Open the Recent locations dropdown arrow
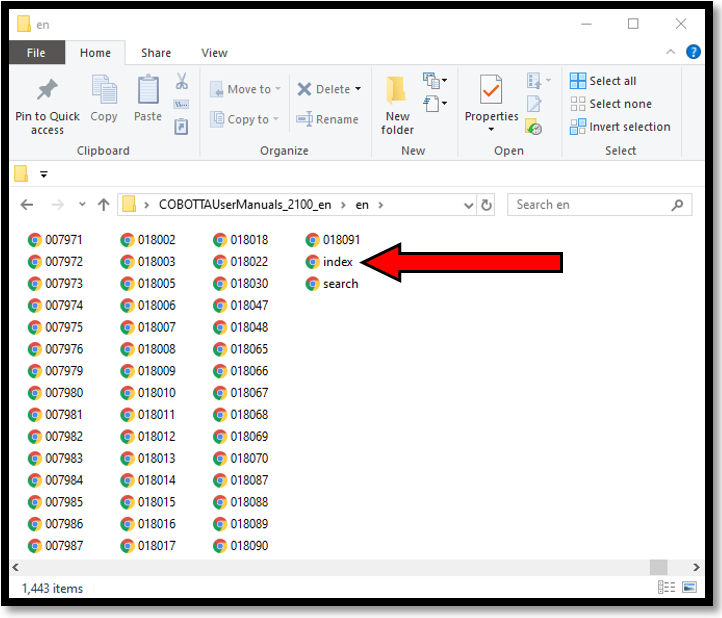Viewport: 722px width, 618px height. [82, 204]
